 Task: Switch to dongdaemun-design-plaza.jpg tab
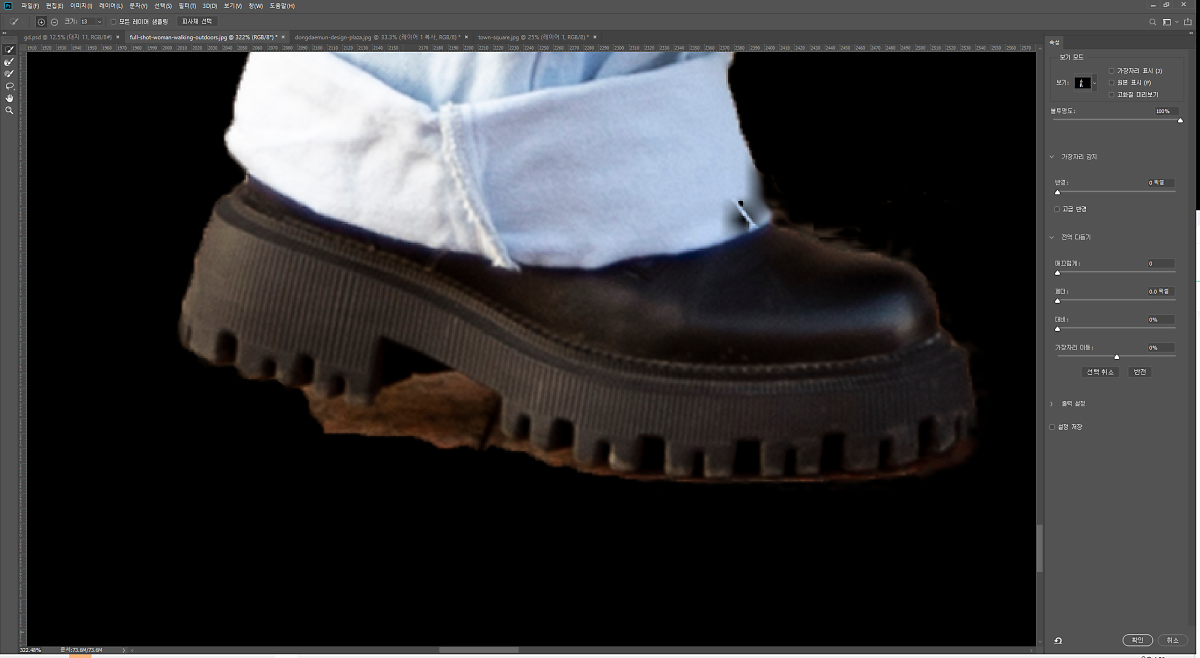click(375, 37)
